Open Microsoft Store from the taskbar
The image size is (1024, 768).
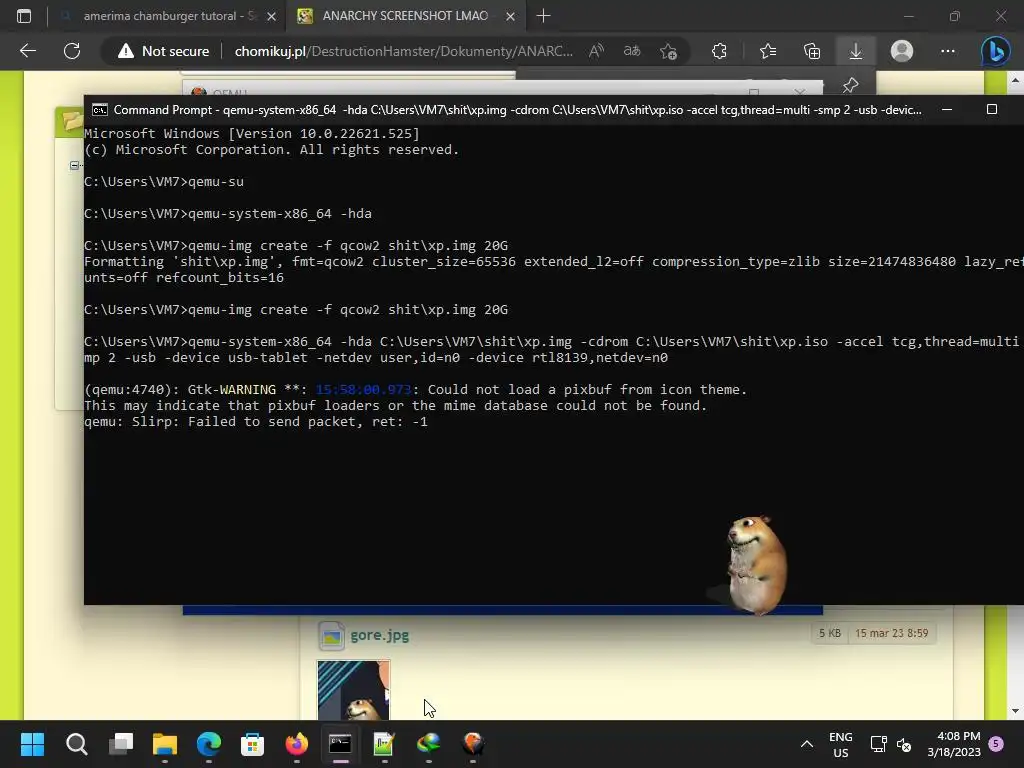[253, 744]
